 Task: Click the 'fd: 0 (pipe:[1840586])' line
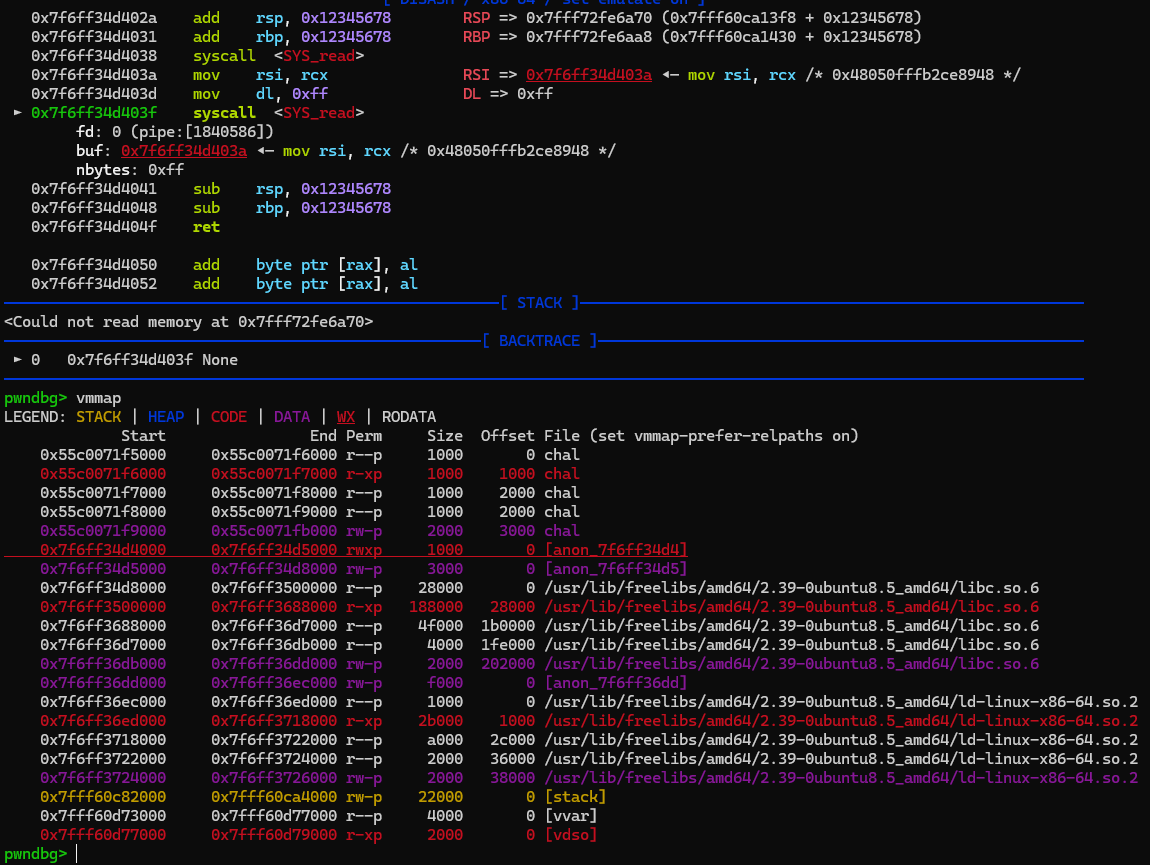pyautogui.click(x=175, y=132)
